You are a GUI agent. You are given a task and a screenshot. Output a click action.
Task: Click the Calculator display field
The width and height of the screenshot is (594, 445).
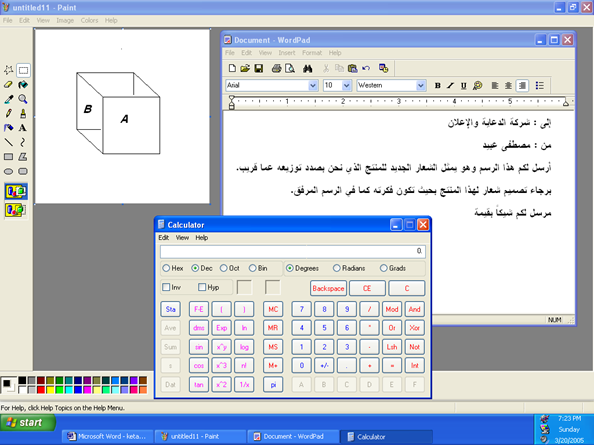(x=292, y=251)
